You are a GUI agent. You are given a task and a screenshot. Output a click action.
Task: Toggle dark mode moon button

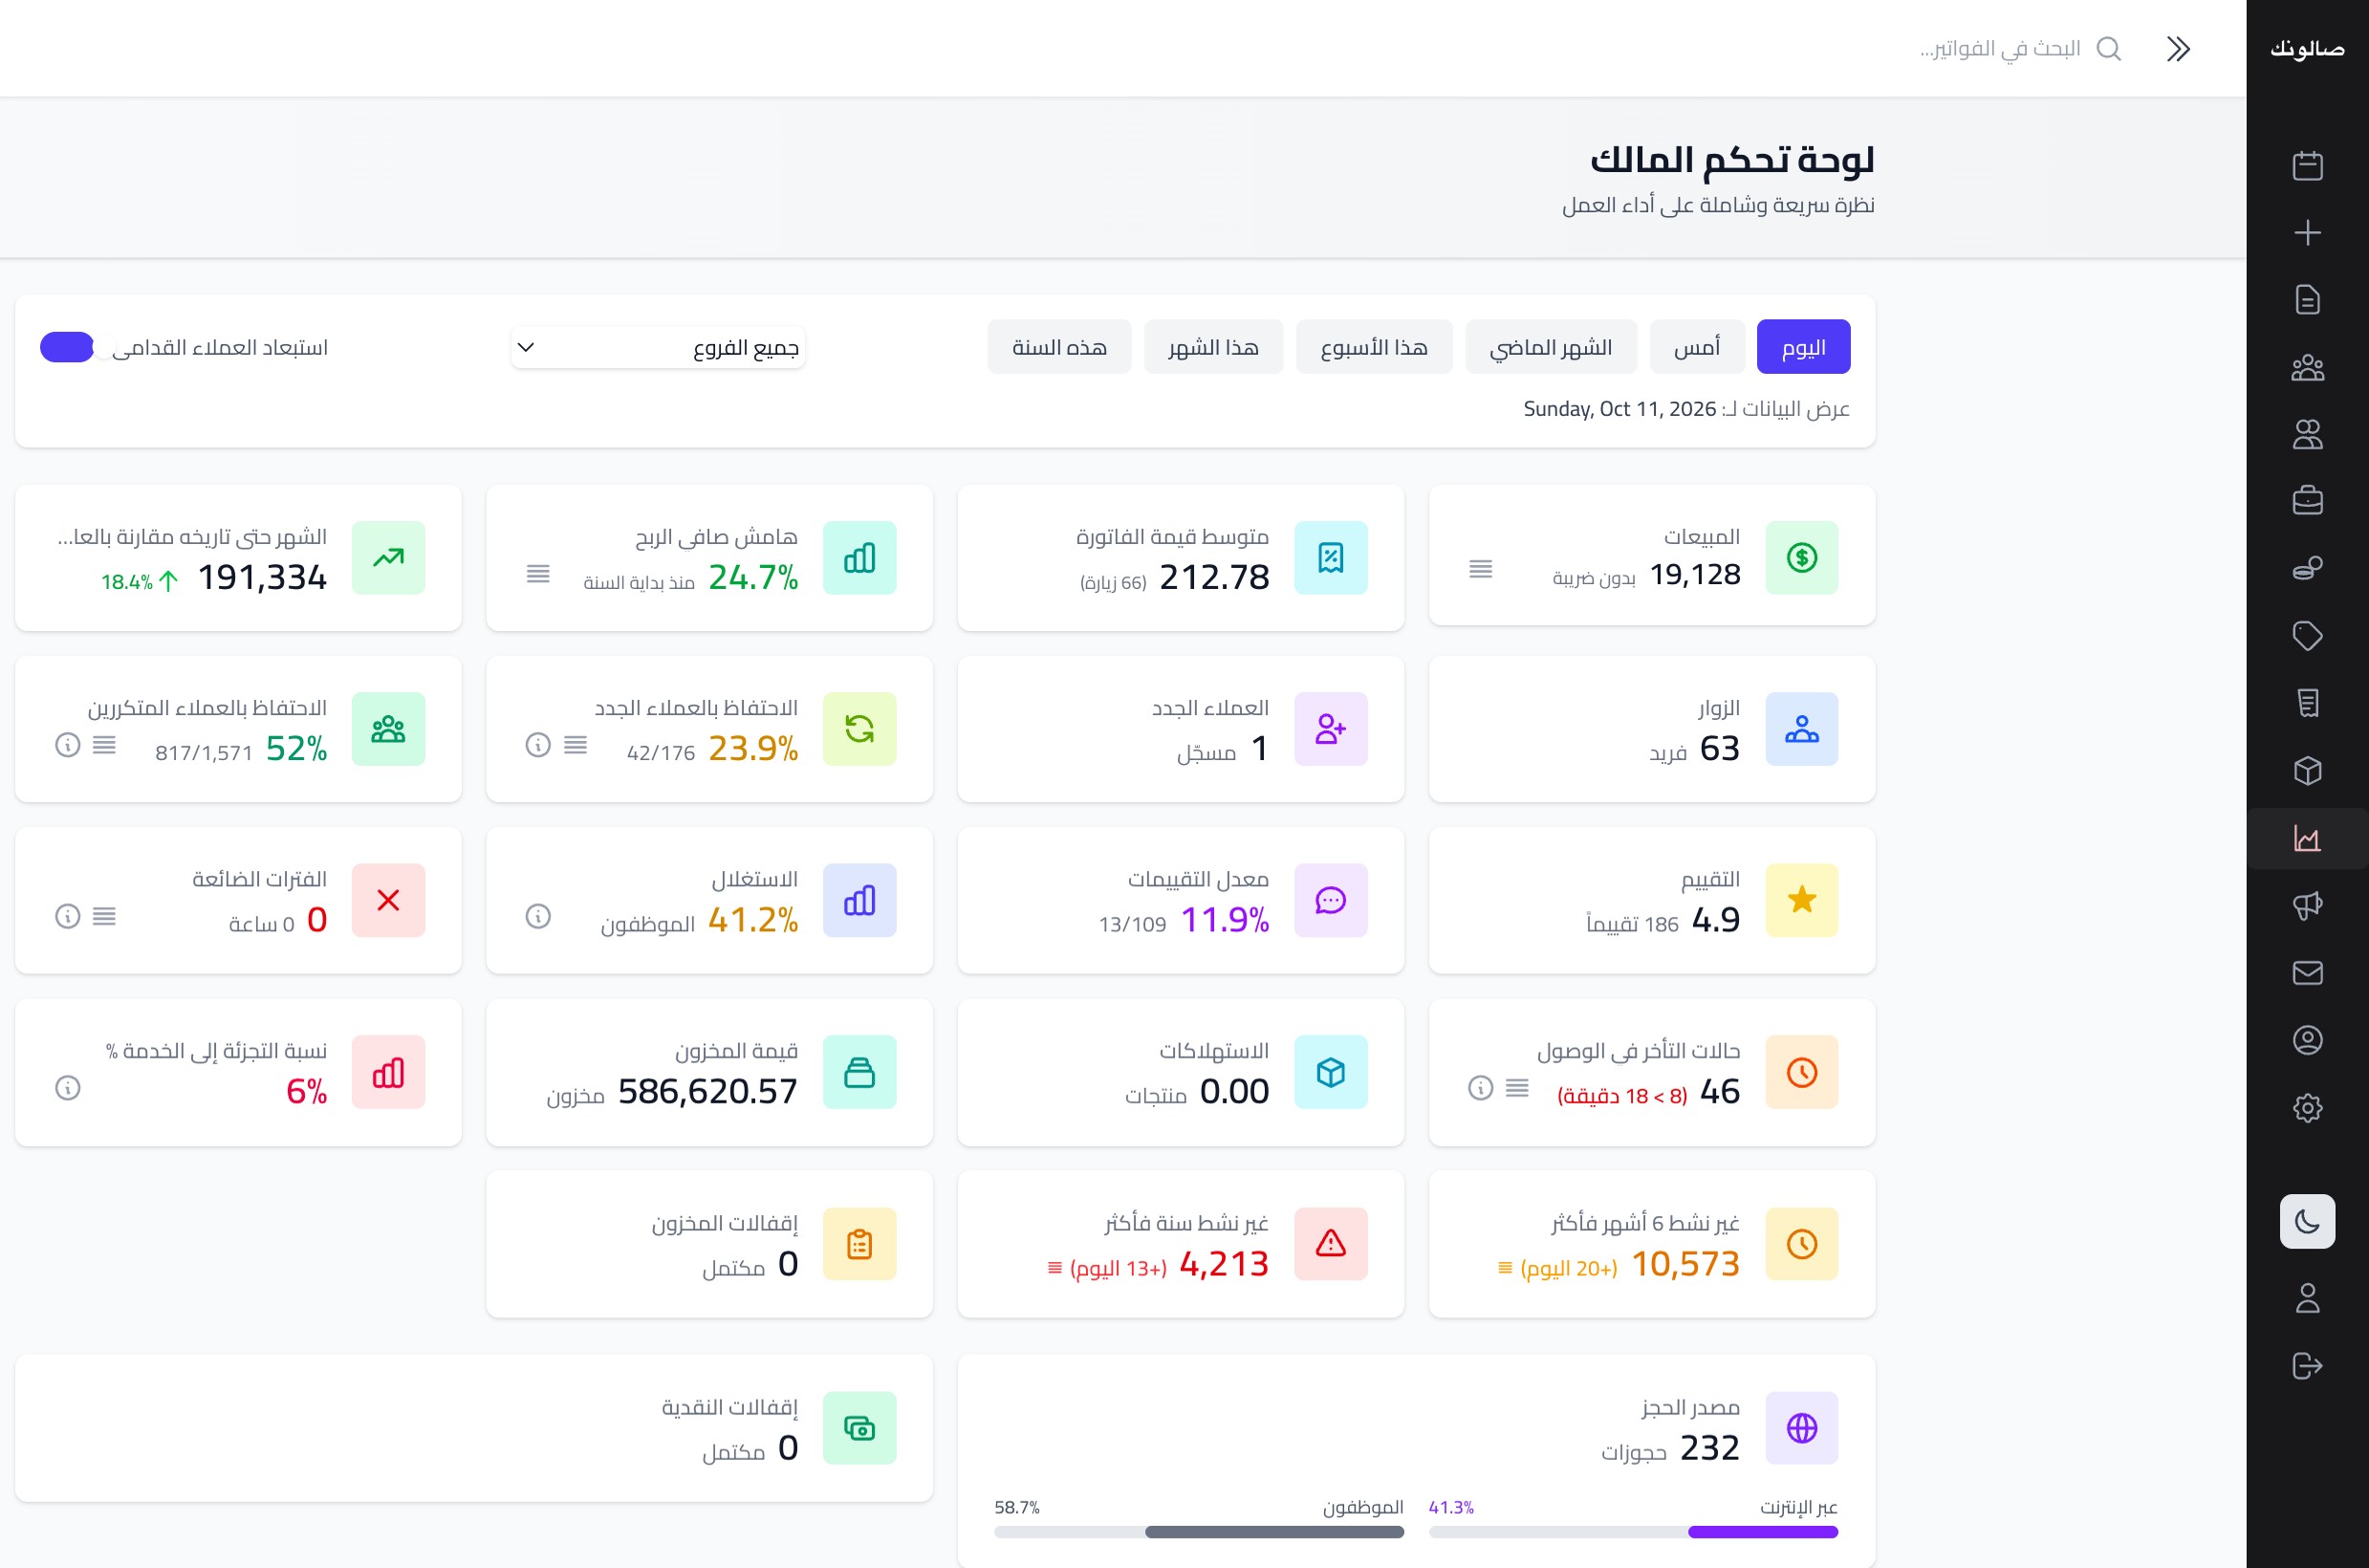pos(2307,1221)
